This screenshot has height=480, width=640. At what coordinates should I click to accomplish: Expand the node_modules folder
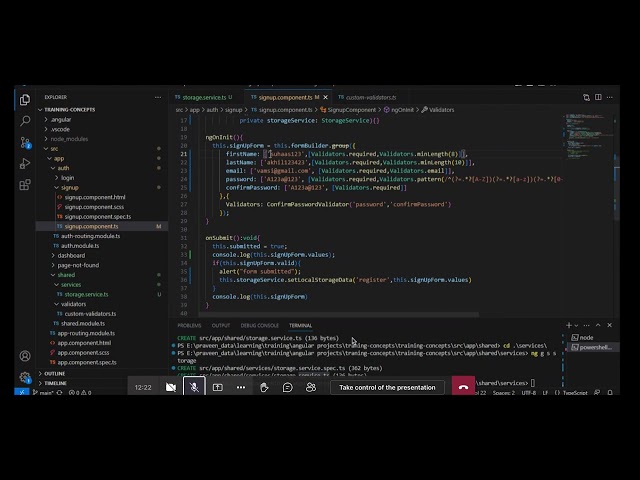tap(69, 139)
